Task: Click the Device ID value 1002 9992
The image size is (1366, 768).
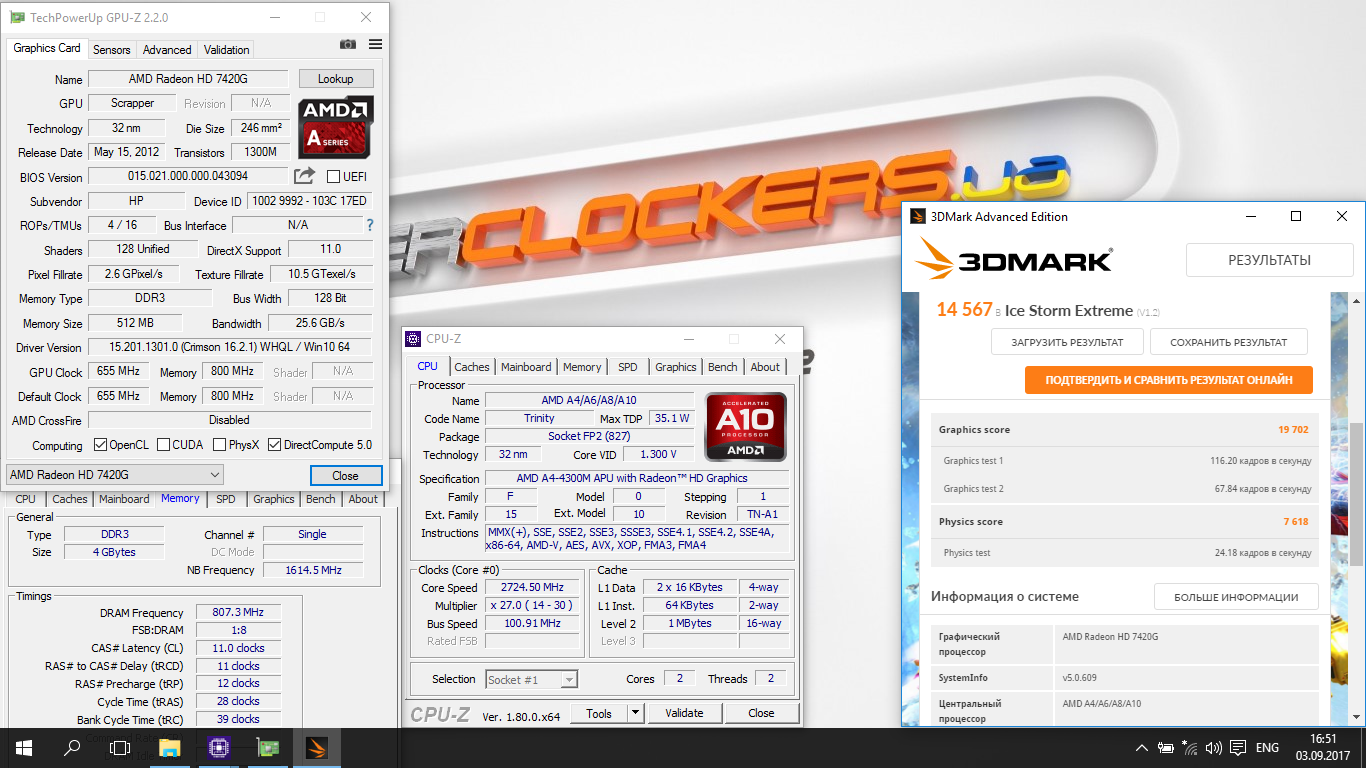Action: click(309, 201)
